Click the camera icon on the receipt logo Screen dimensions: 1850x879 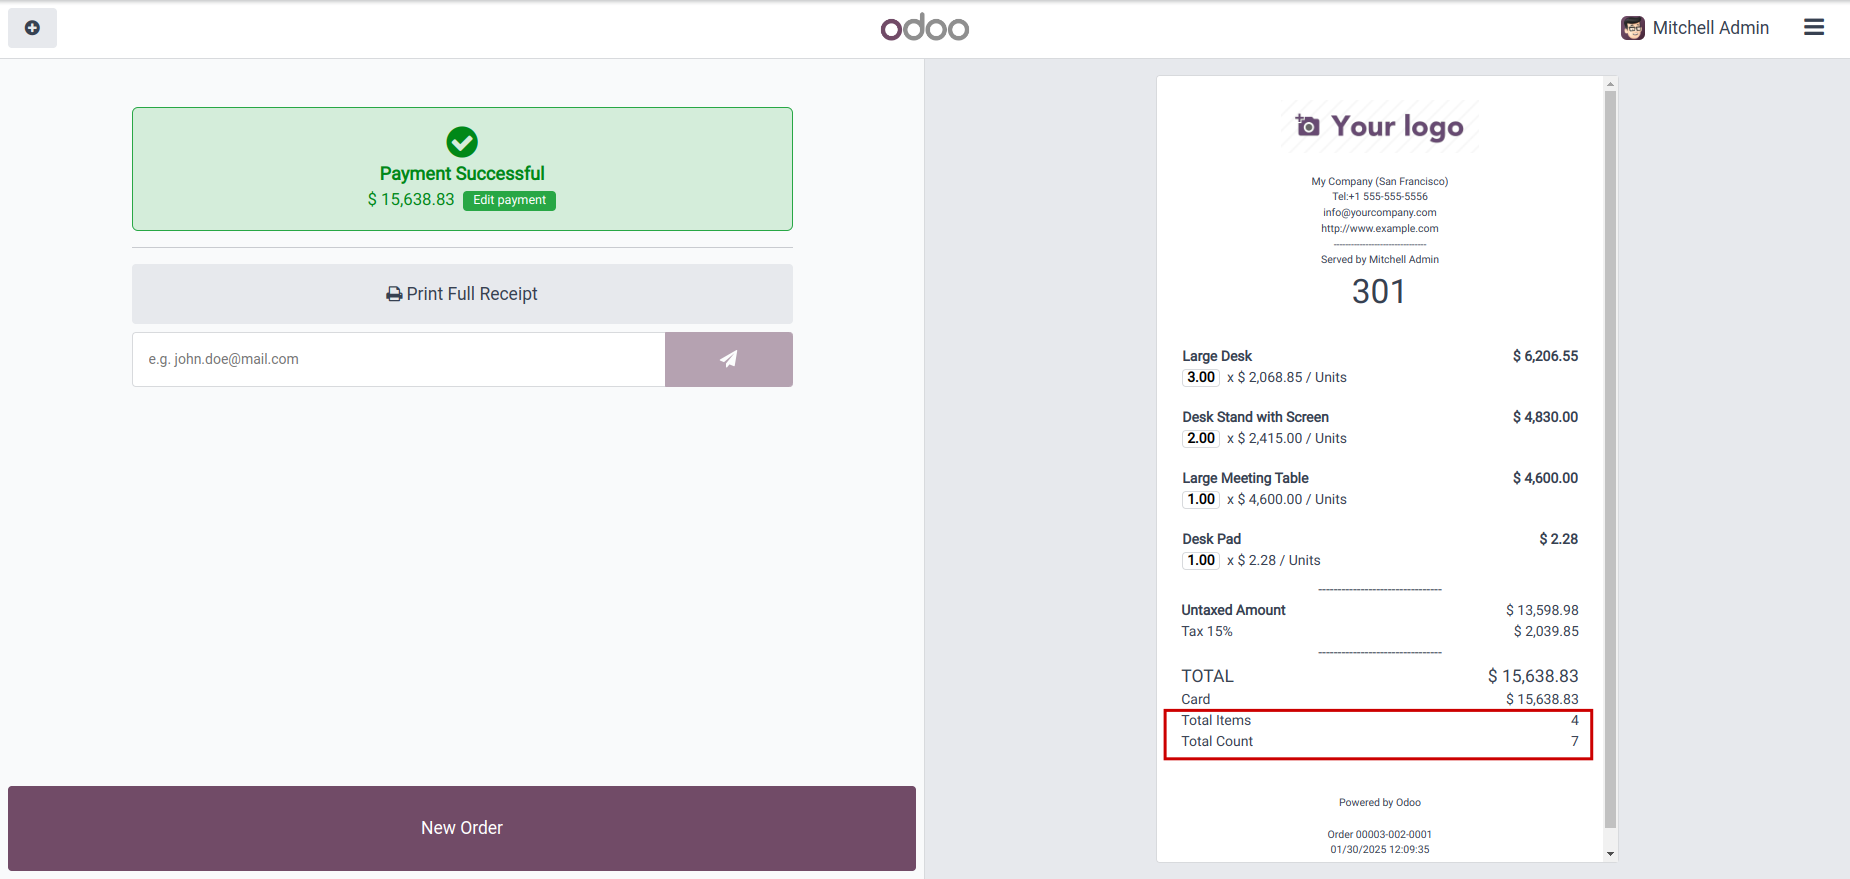click(1307, 125)
